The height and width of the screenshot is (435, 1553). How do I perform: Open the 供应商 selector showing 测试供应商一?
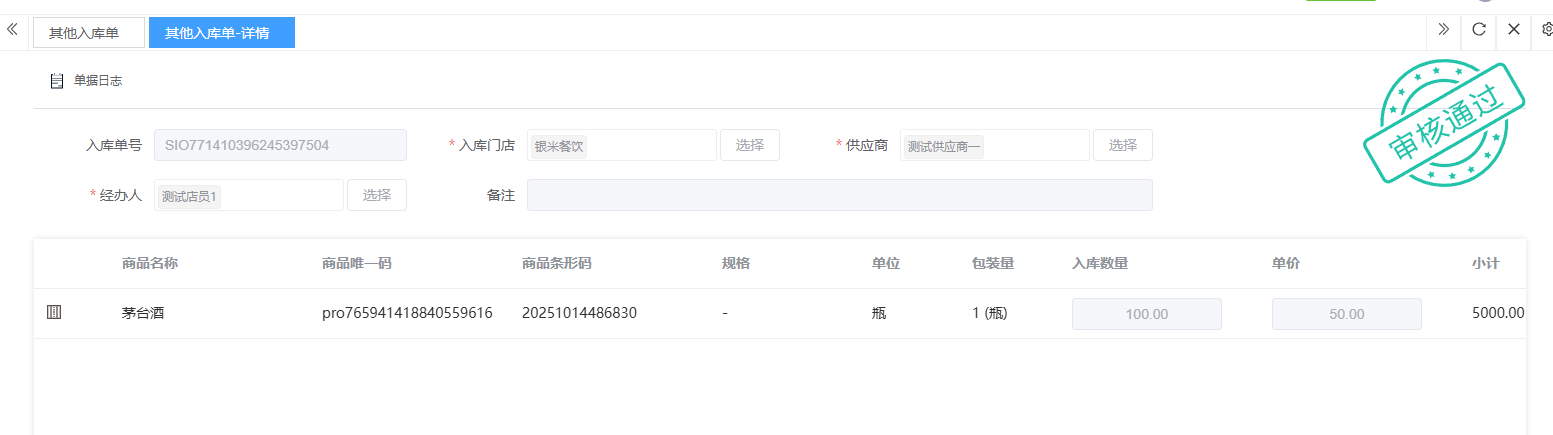(994, 145)
